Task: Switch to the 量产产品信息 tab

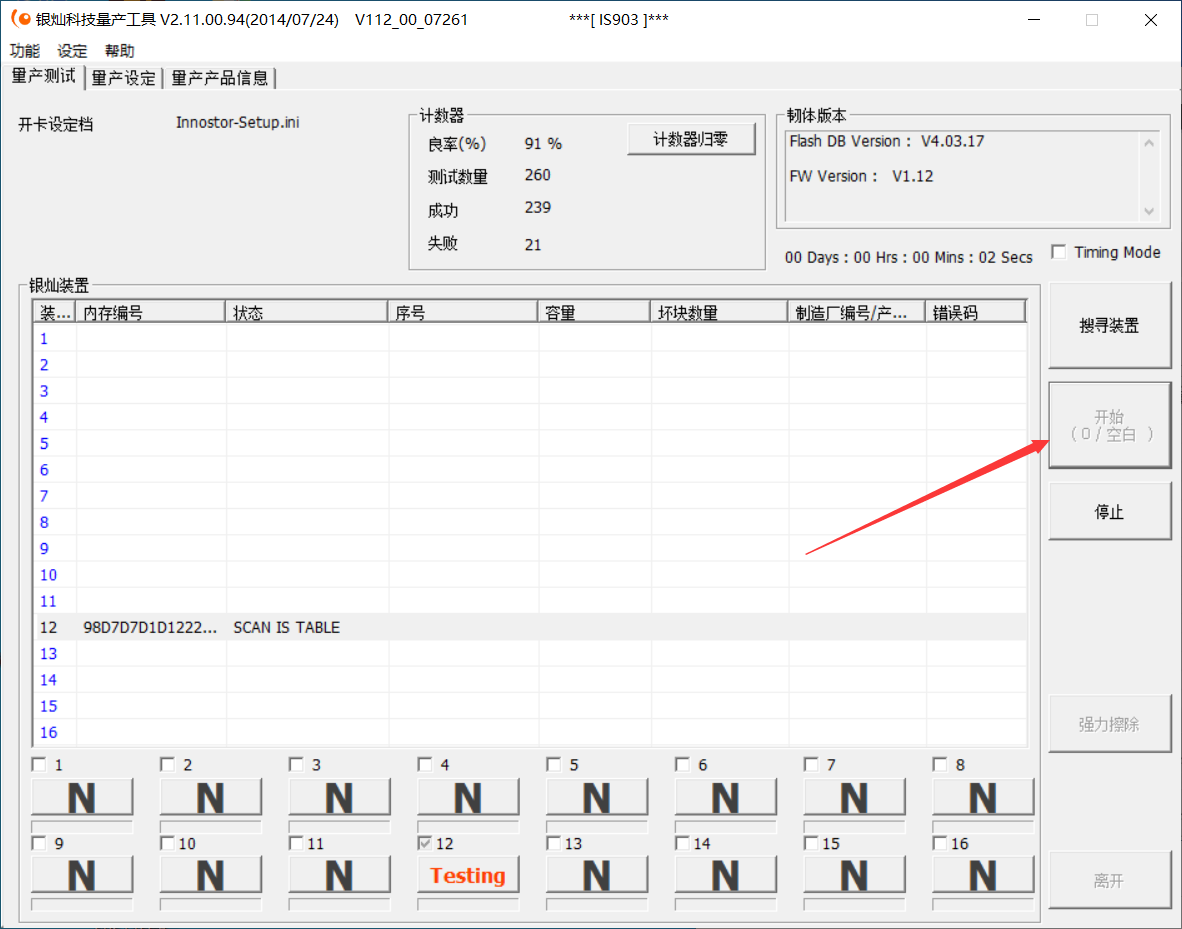Action: [219, 78]
